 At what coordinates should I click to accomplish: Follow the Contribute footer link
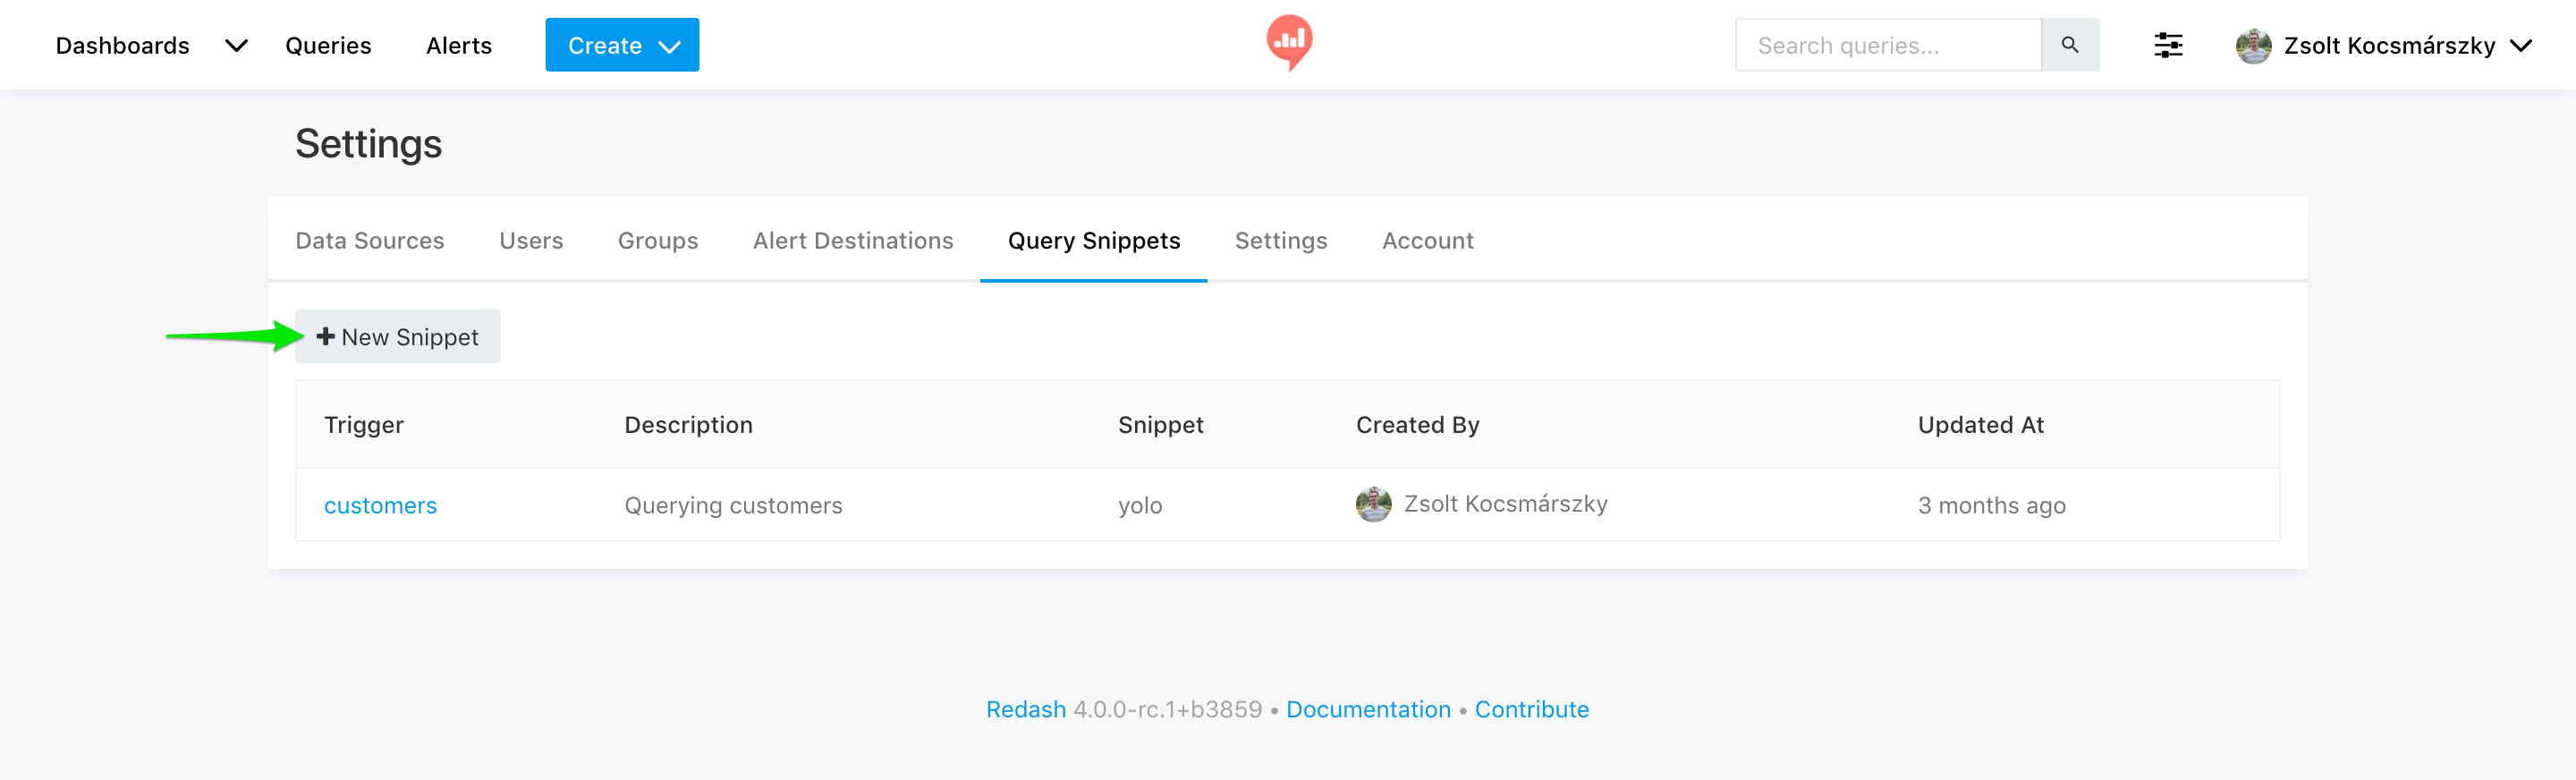pyautogui.click(x=1531, y=709)
